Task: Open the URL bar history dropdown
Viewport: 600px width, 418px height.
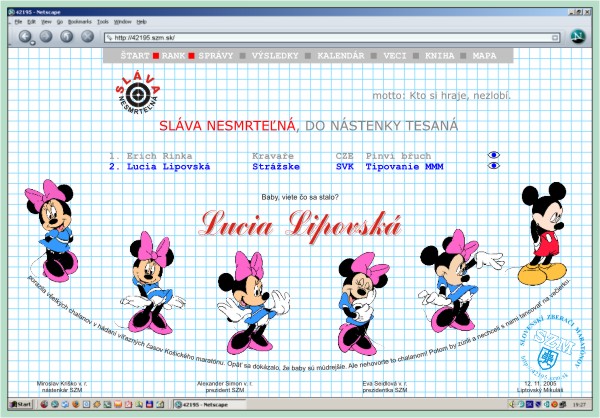Action: click(x=555, y=38)
